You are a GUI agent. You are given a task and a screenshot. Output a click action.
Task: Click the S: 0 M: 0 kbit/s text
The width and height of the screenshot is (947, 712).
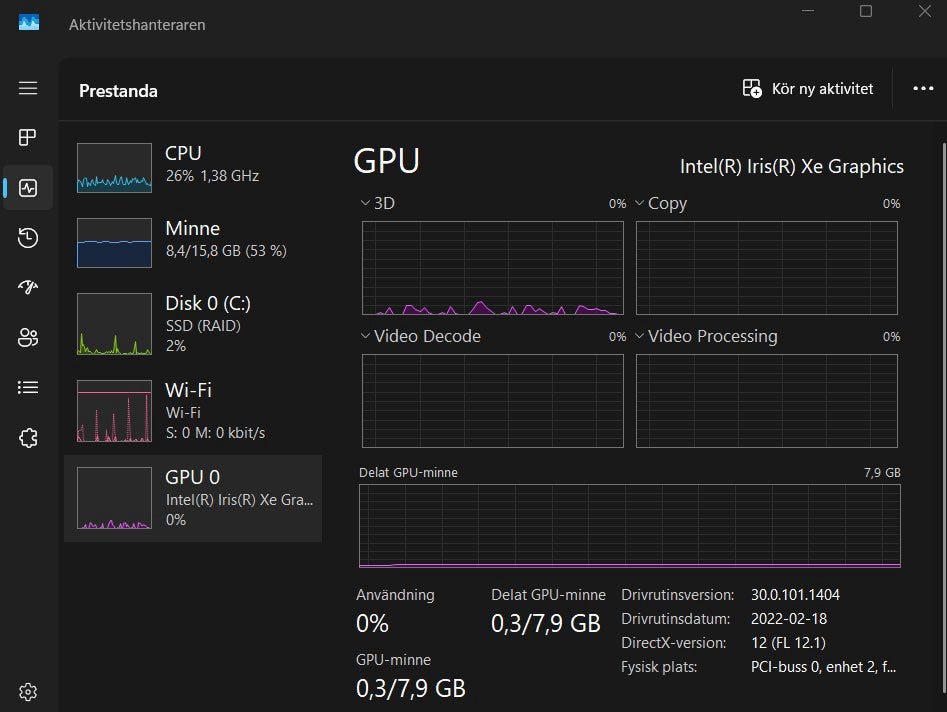point(215,432)
